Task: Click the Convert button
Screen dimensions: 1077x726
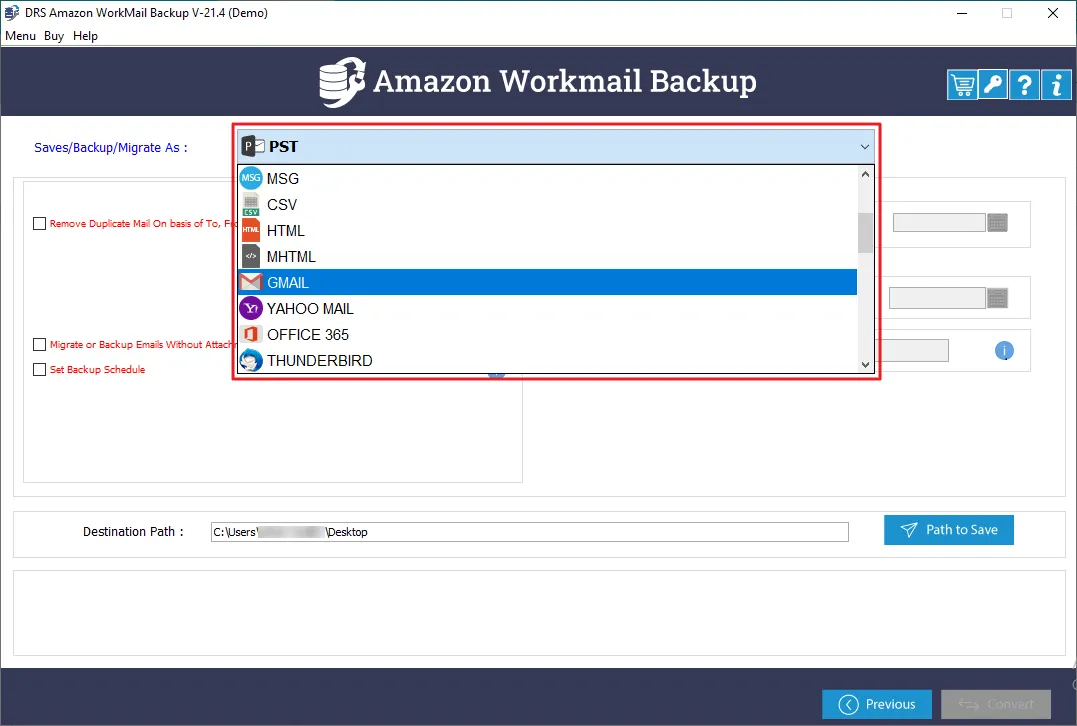Action: tap(996, 704)
